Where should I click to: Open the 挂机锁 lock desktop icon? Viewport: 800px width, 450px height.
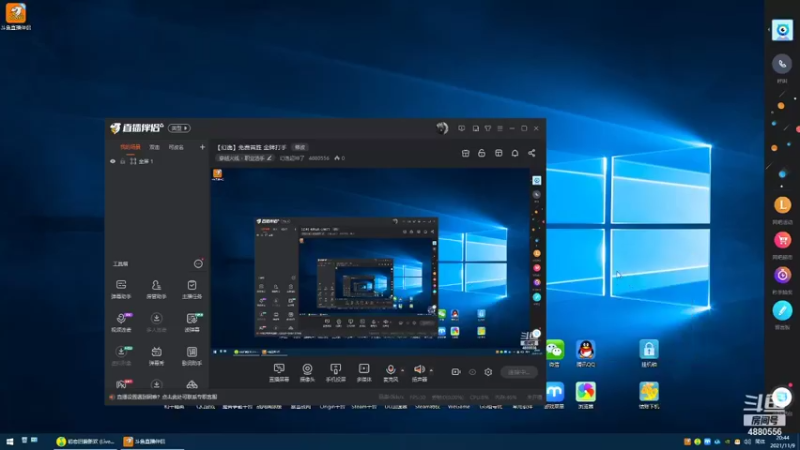pos(648,353)
